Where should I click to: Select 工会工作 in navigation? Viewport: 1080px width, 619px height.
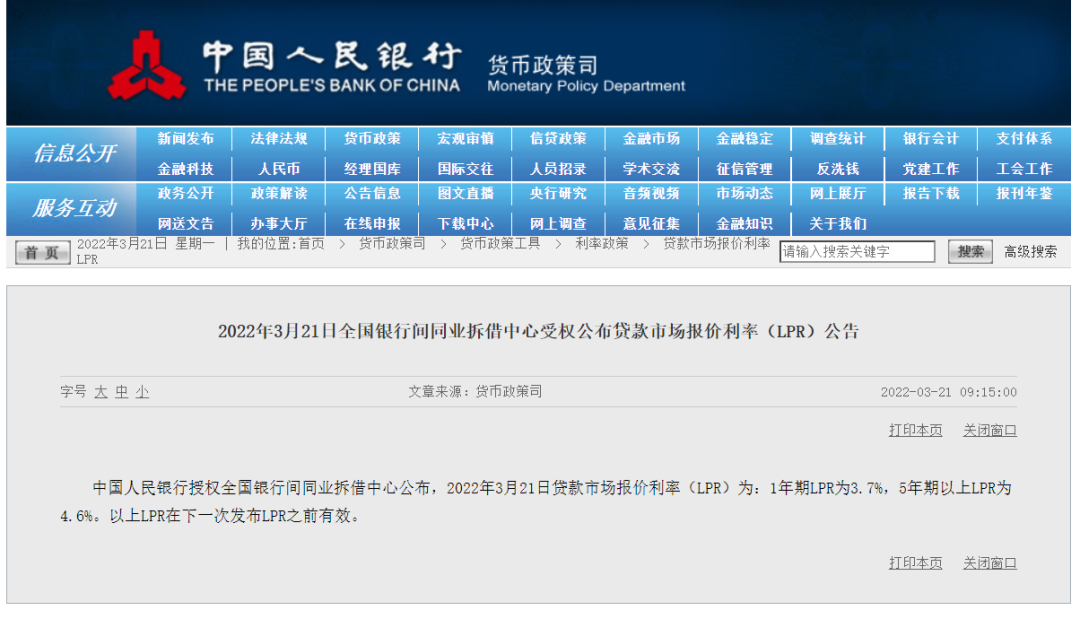[x=1024, y=169]
